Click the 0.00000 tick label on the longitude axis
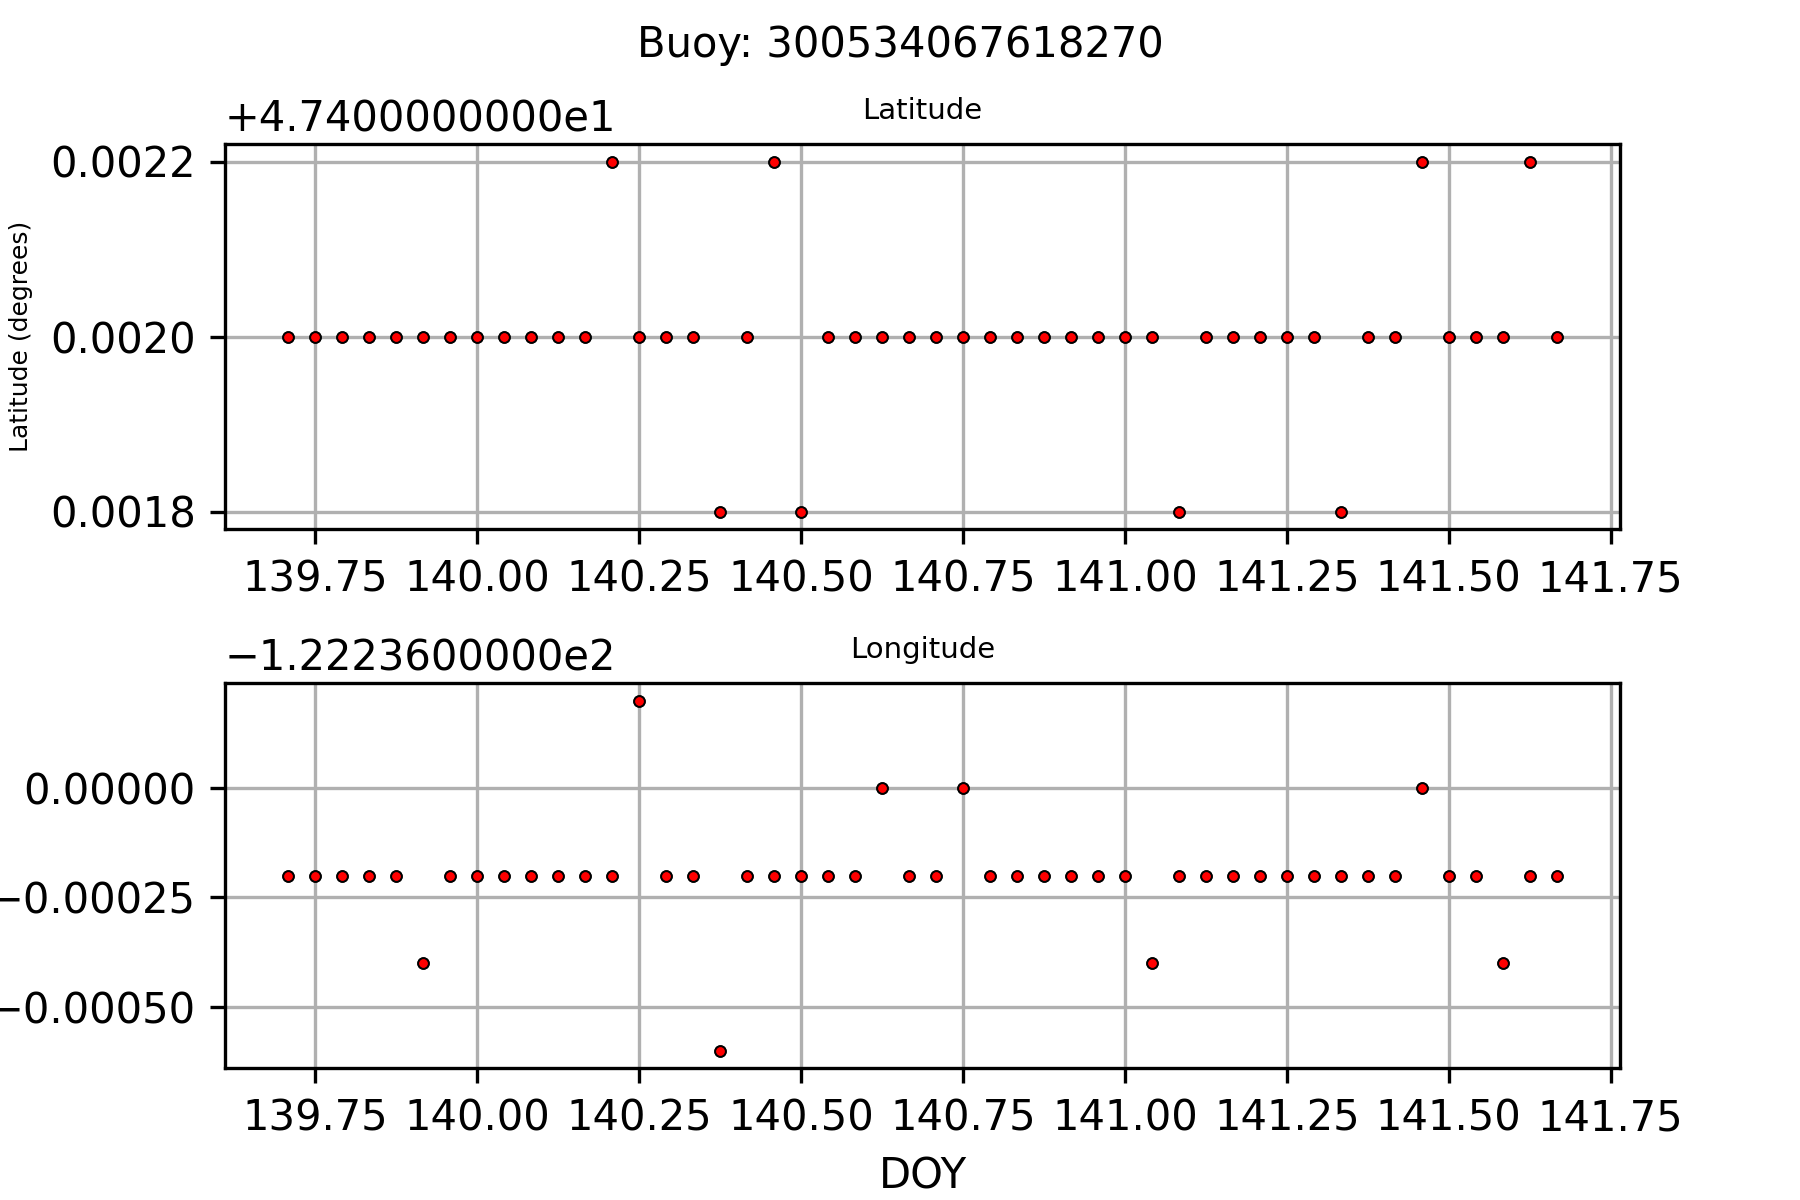 point(109,790)
